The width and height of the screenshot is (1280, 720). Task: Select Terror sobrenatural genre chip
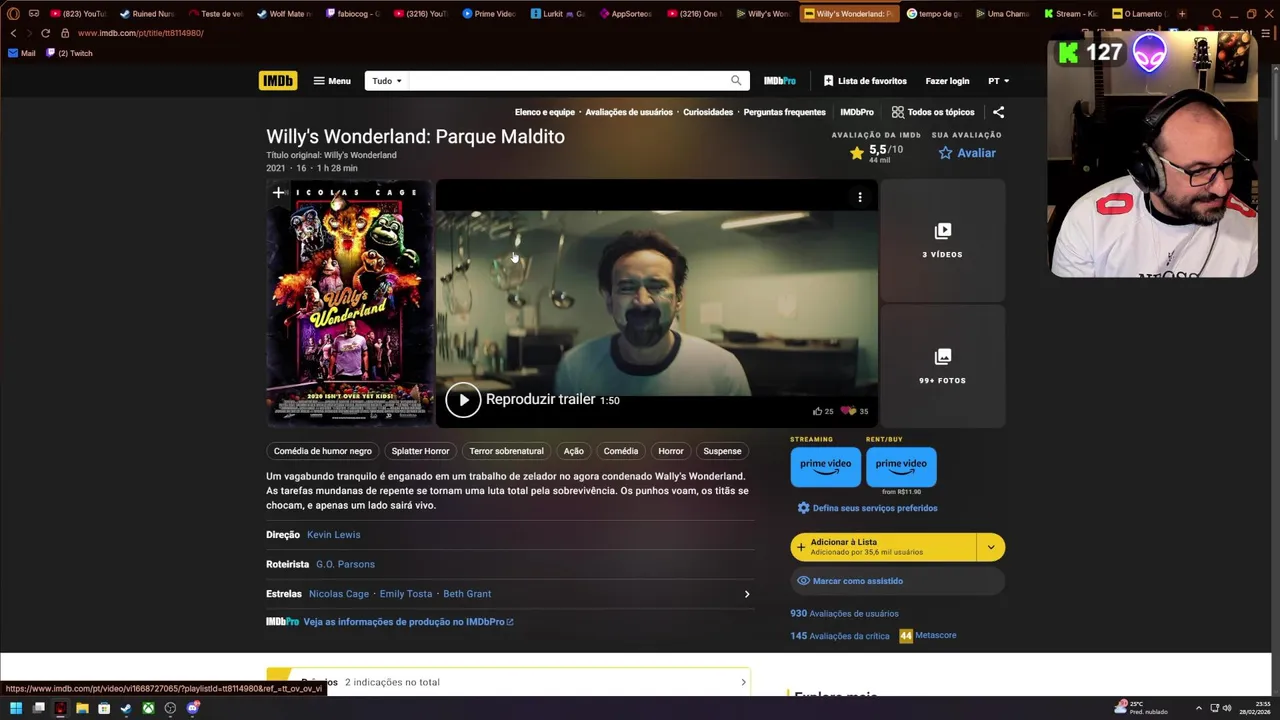coord(506,451)
